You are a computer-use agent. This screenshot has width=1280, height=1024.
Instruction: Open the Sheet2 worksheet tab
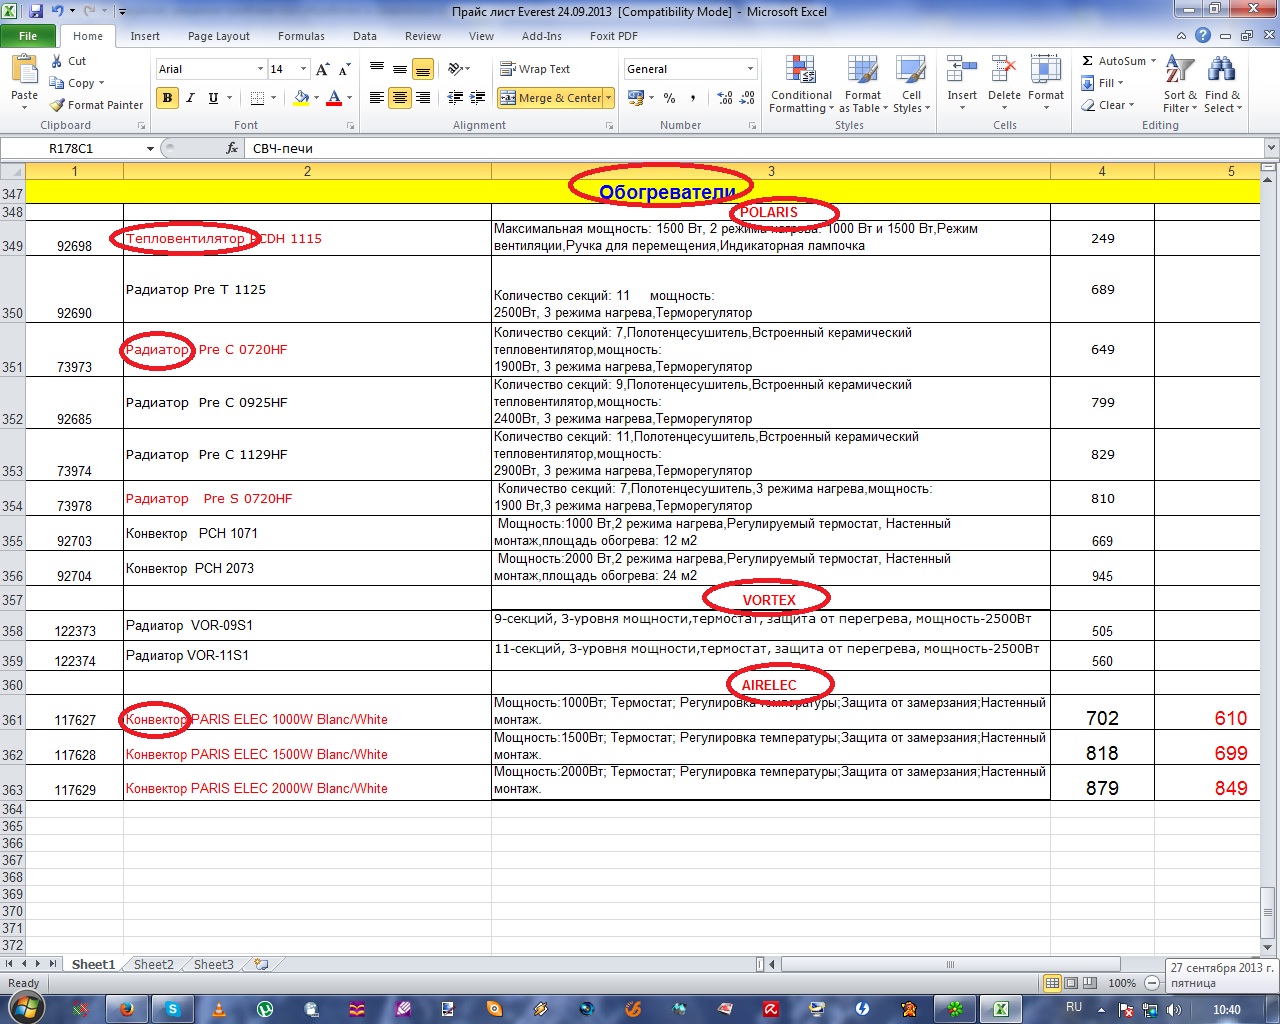click(x=154, y=965)
